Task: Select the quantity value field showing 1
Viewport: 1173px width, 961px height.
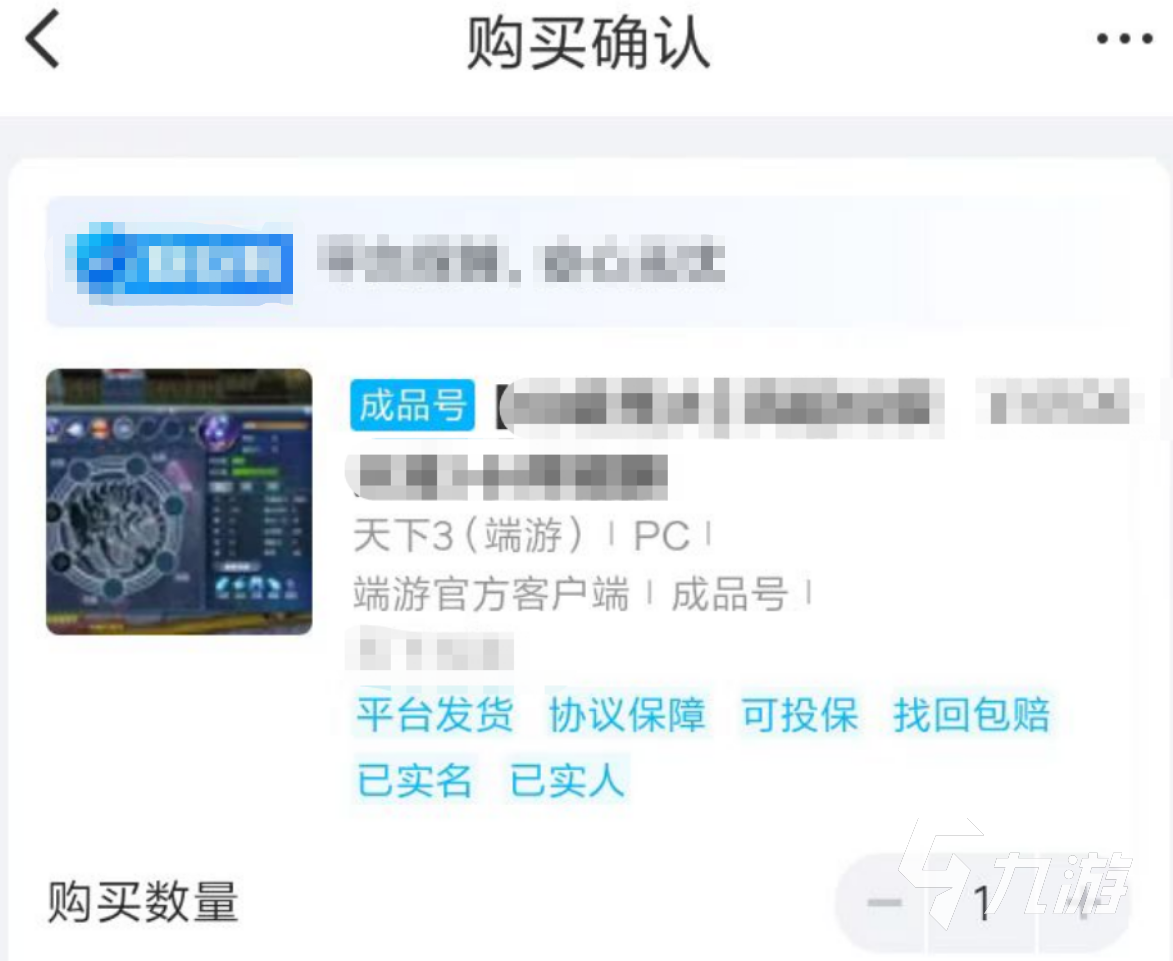Action: 983,903
